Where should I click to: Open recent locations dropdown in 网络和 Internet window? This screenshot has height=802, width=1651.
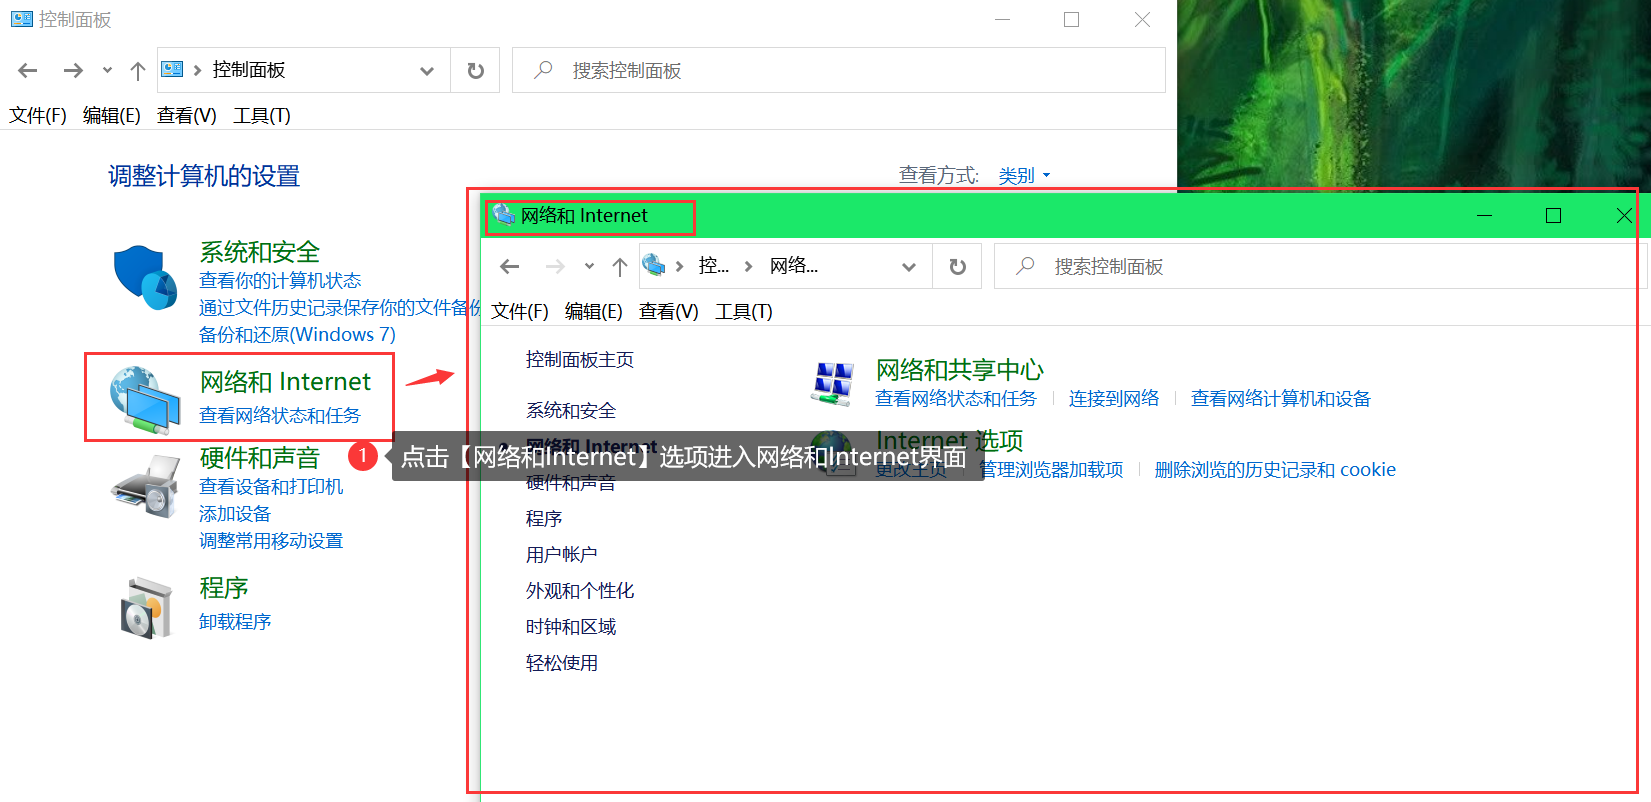click(589, 266)
